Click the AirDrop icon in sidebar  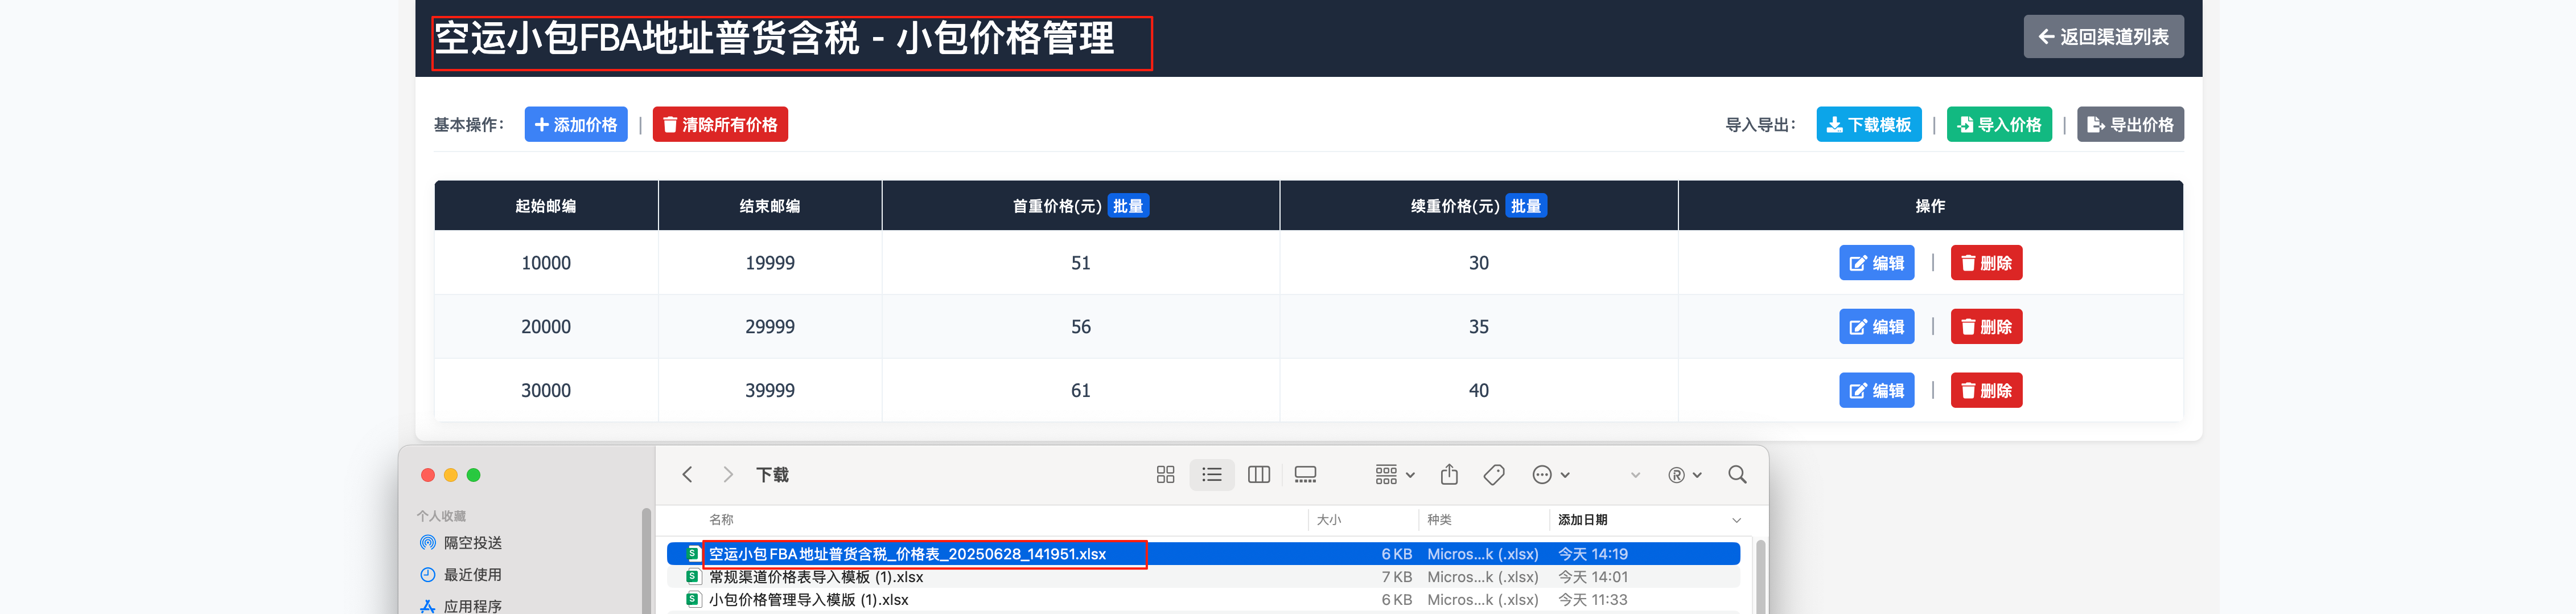point(427,543)
